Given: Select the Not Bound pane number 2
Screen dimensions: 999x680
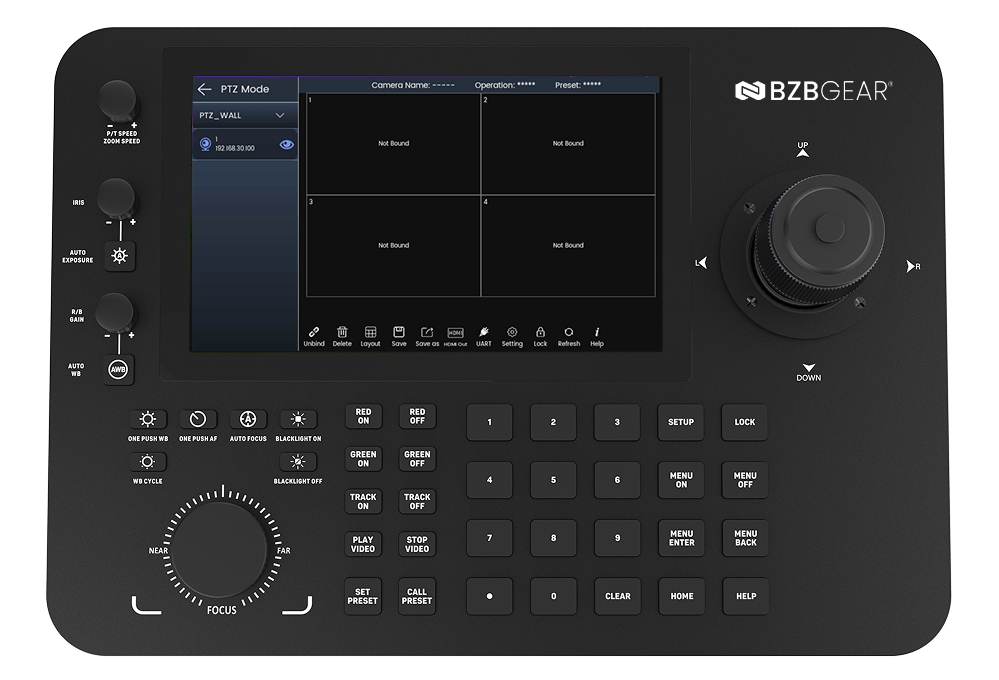Looking at the screenshot, I should pyautogui.click(x=568, y=144).
